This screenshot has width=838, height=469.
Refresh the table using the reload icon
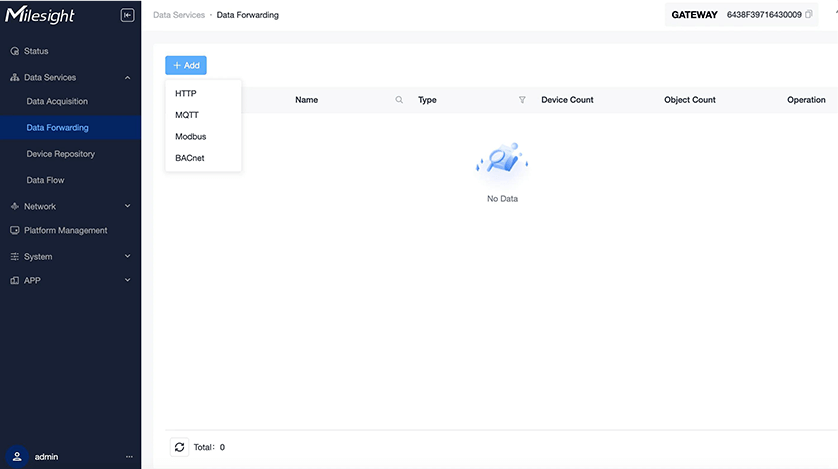click(x=180, y=447)
